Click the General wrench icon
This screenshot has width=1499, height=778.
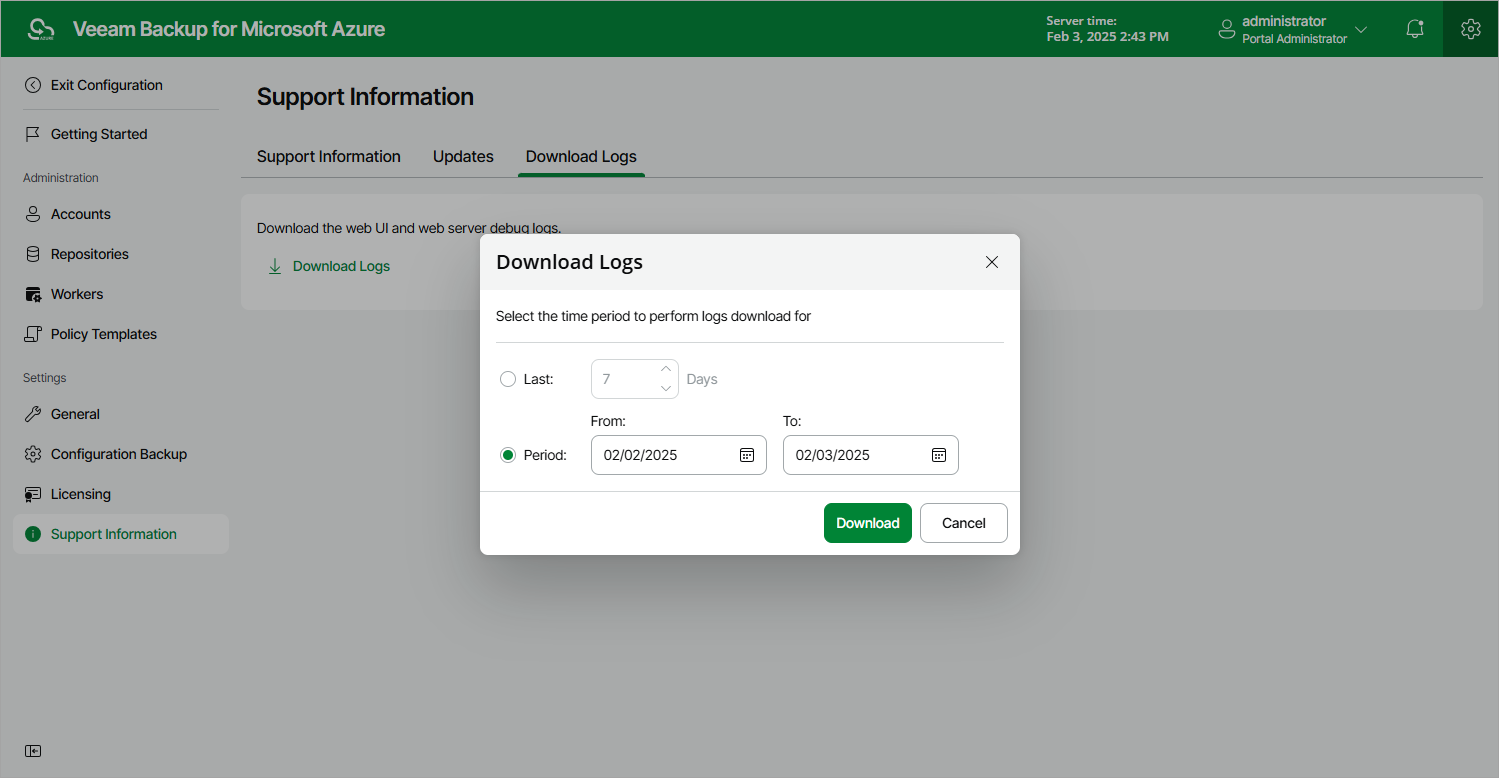click(33, 414)
